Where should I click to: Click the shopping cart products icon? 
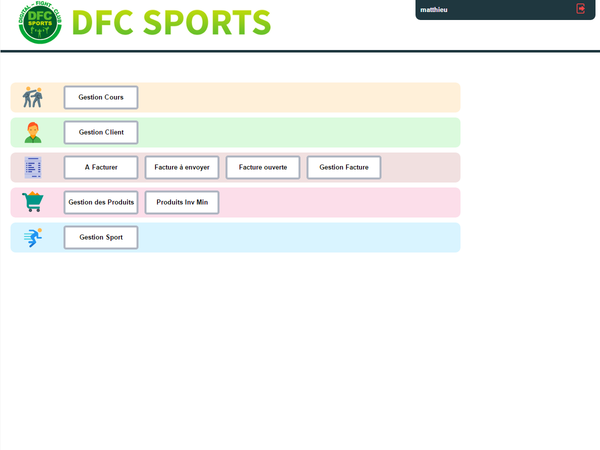[33, 202]
